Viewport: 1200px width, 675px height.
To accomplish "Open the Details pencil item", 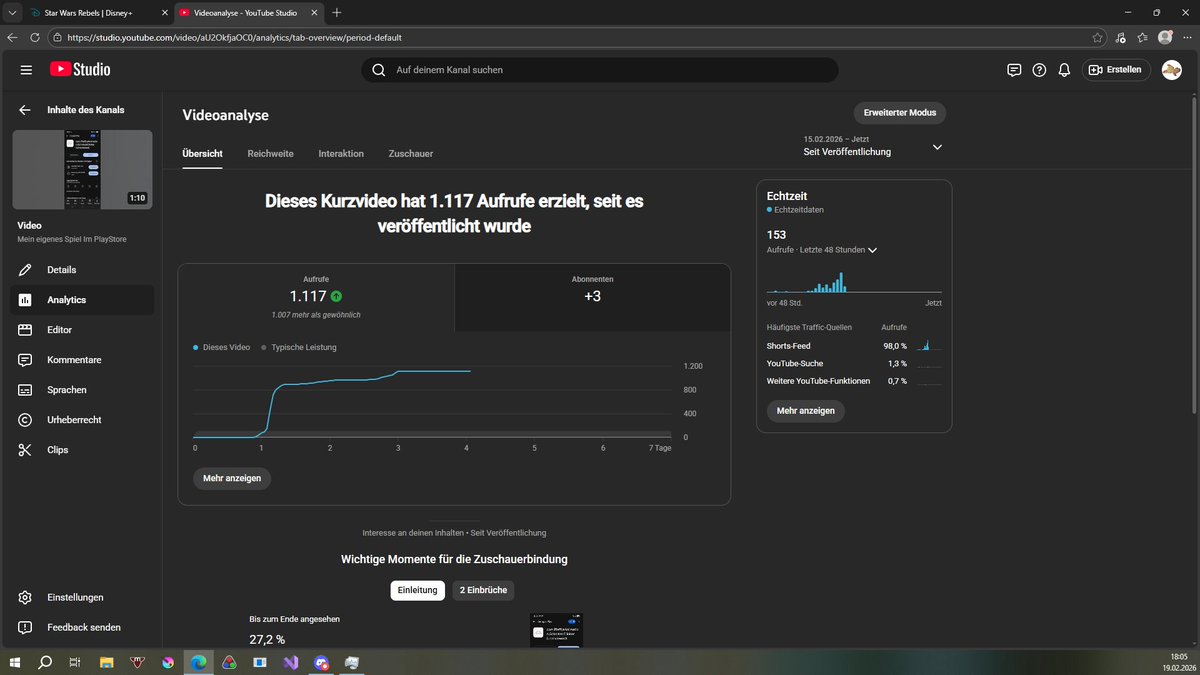I will [x=82, y=270].
